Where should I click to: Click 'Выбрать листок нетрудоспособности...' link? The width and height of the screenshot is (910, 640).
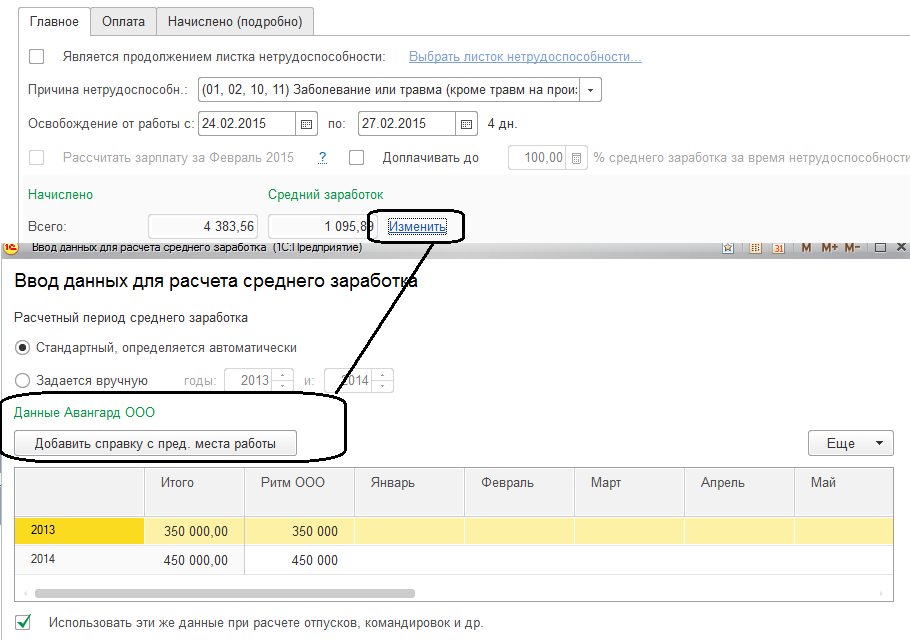525,57
